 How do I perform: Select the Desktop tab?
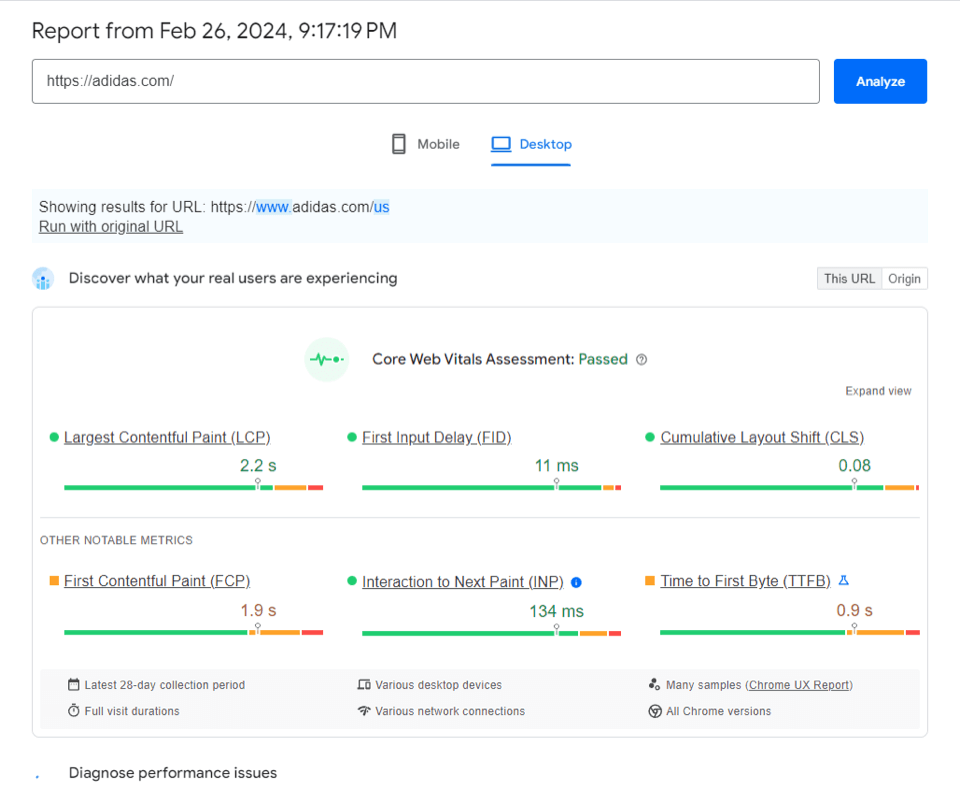coord(531,144)
